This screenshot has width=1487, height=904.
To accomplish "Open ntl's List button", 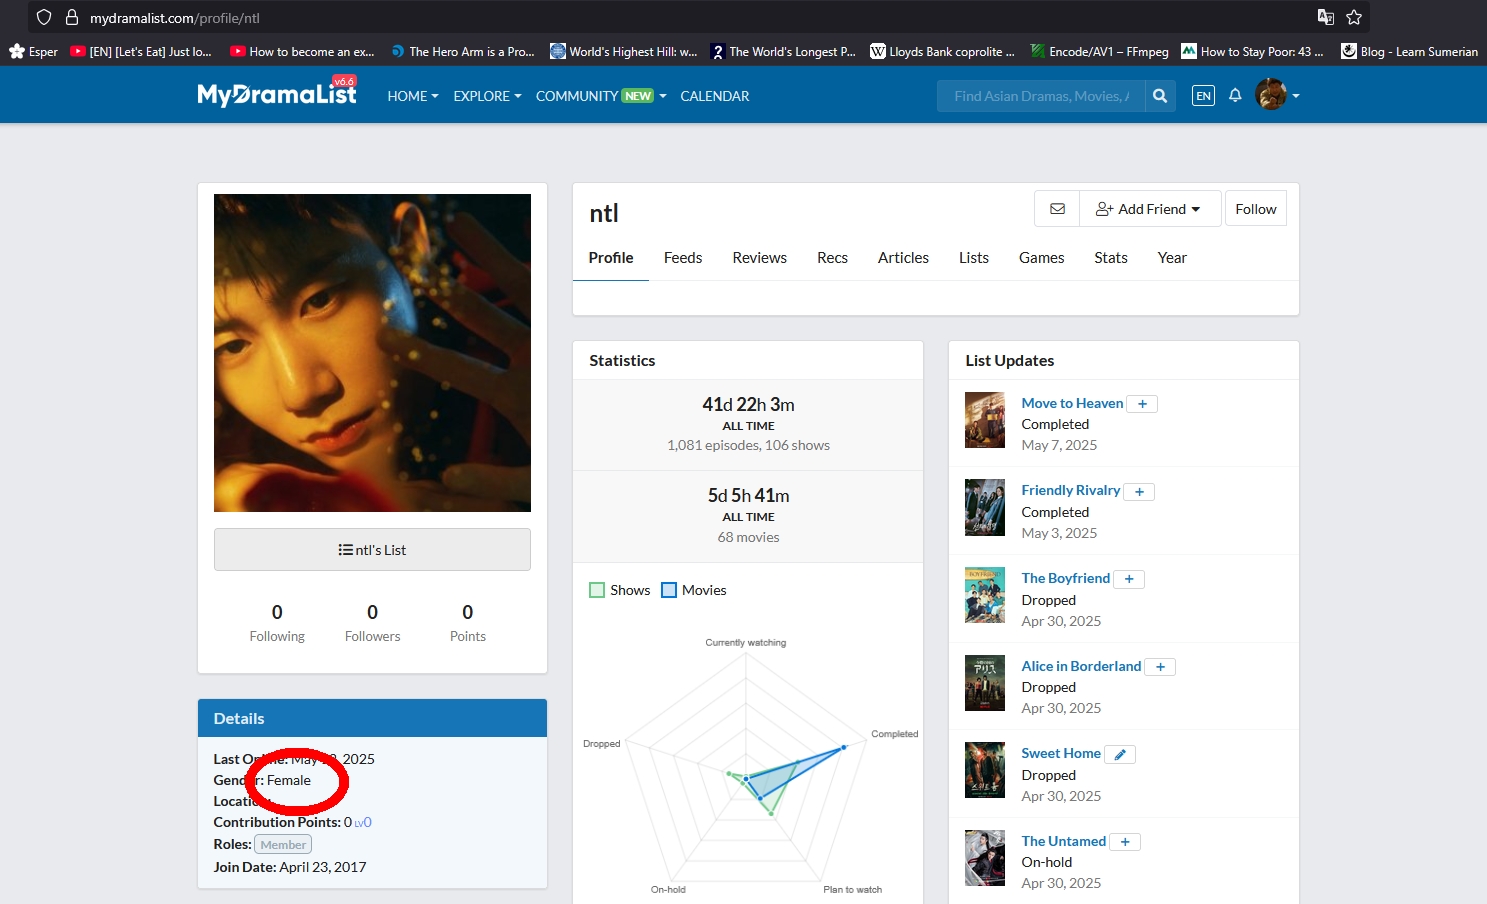I will pyautogui.click(x=372, y=550).
